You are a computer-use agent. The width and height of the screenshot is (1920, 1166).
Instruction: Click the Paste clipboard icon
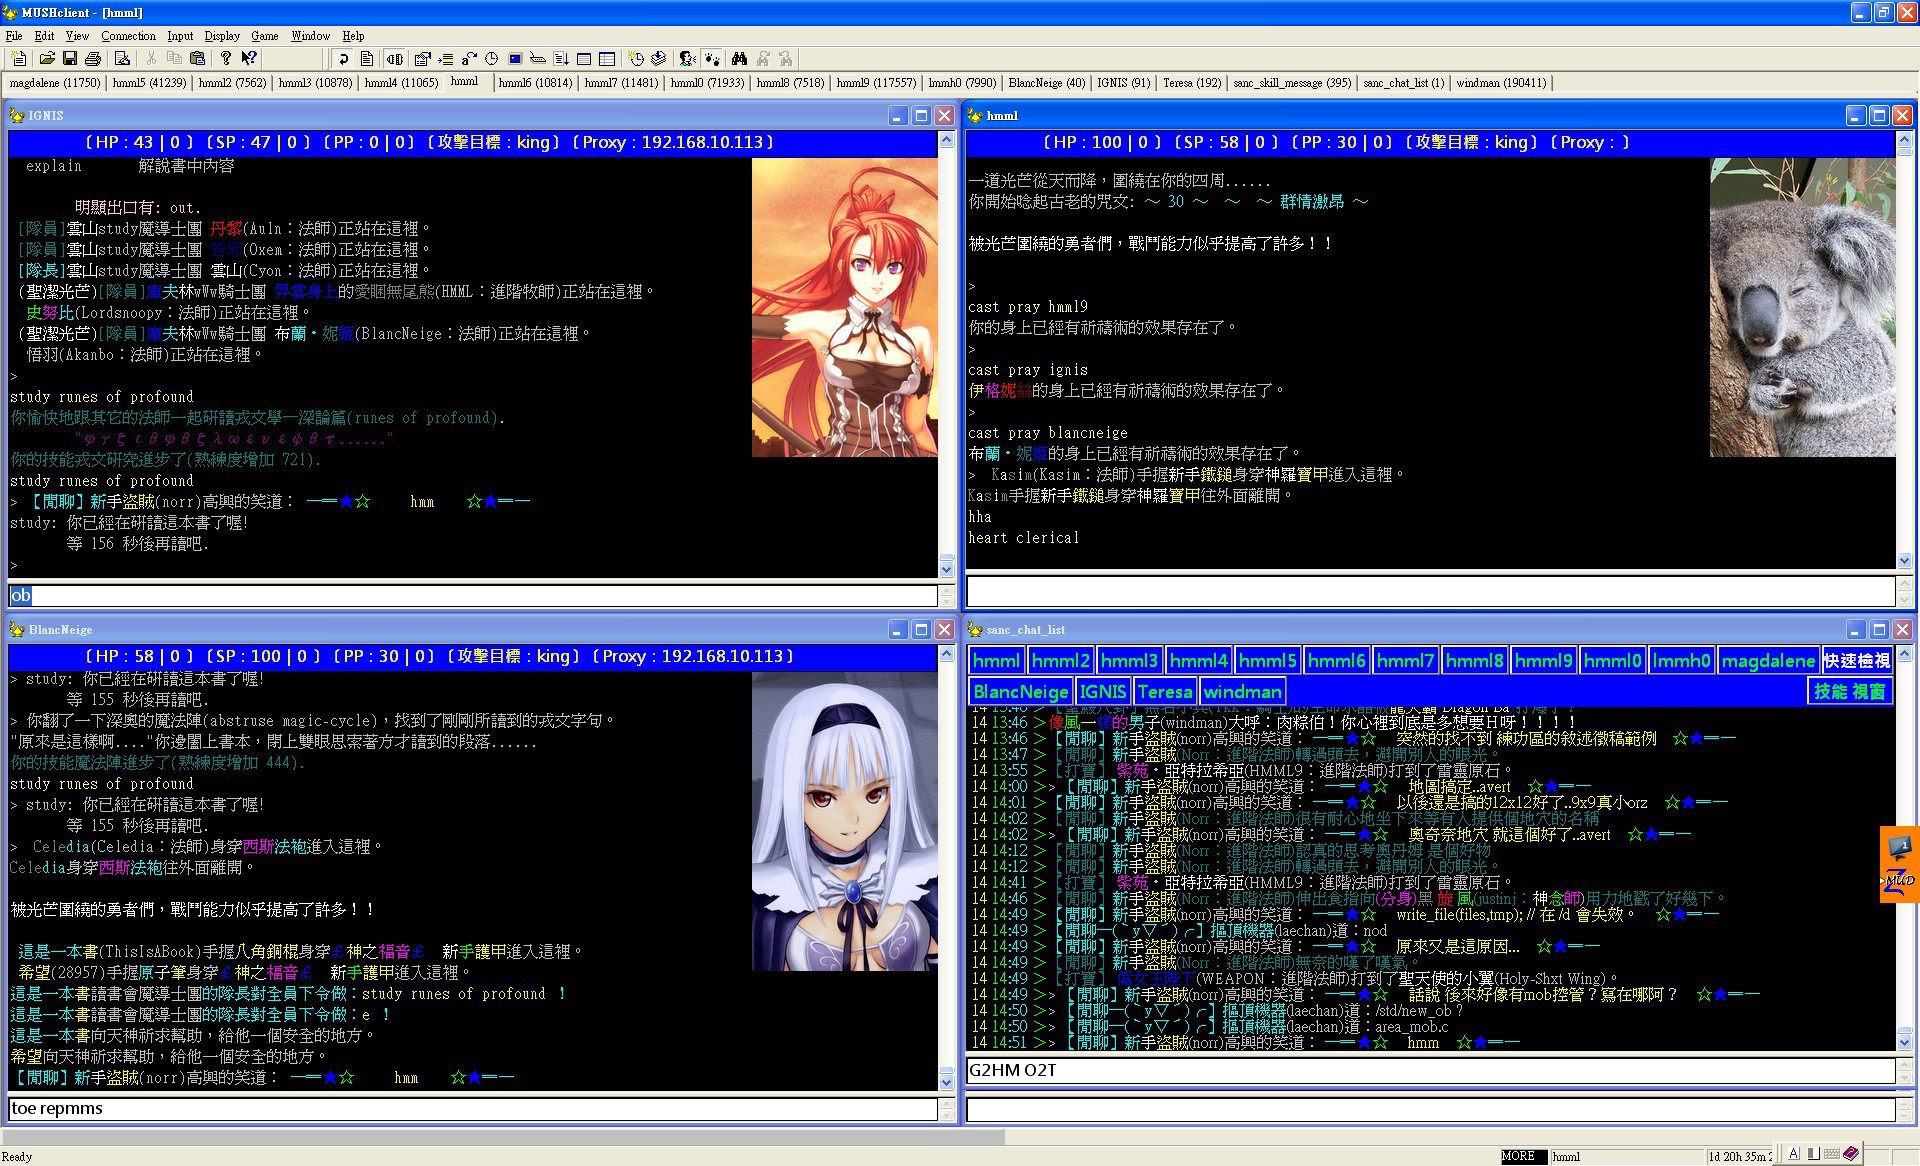197,59
